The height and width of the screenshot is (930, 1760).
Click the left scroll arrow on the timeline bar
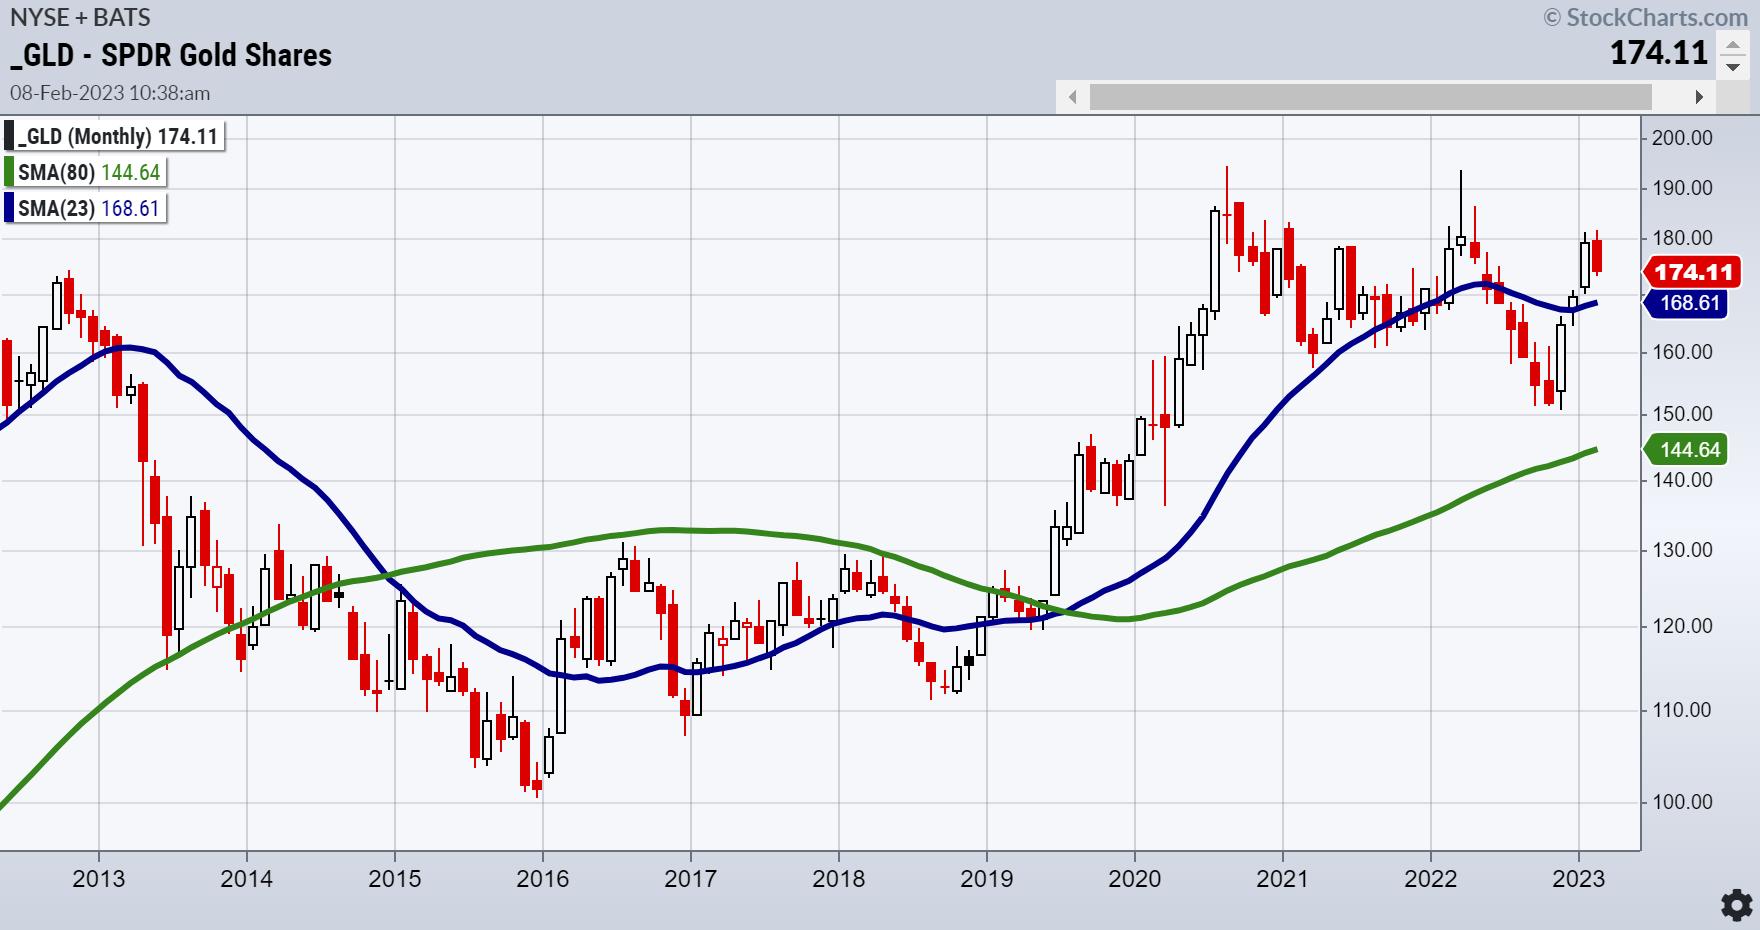pos(1073,97)
